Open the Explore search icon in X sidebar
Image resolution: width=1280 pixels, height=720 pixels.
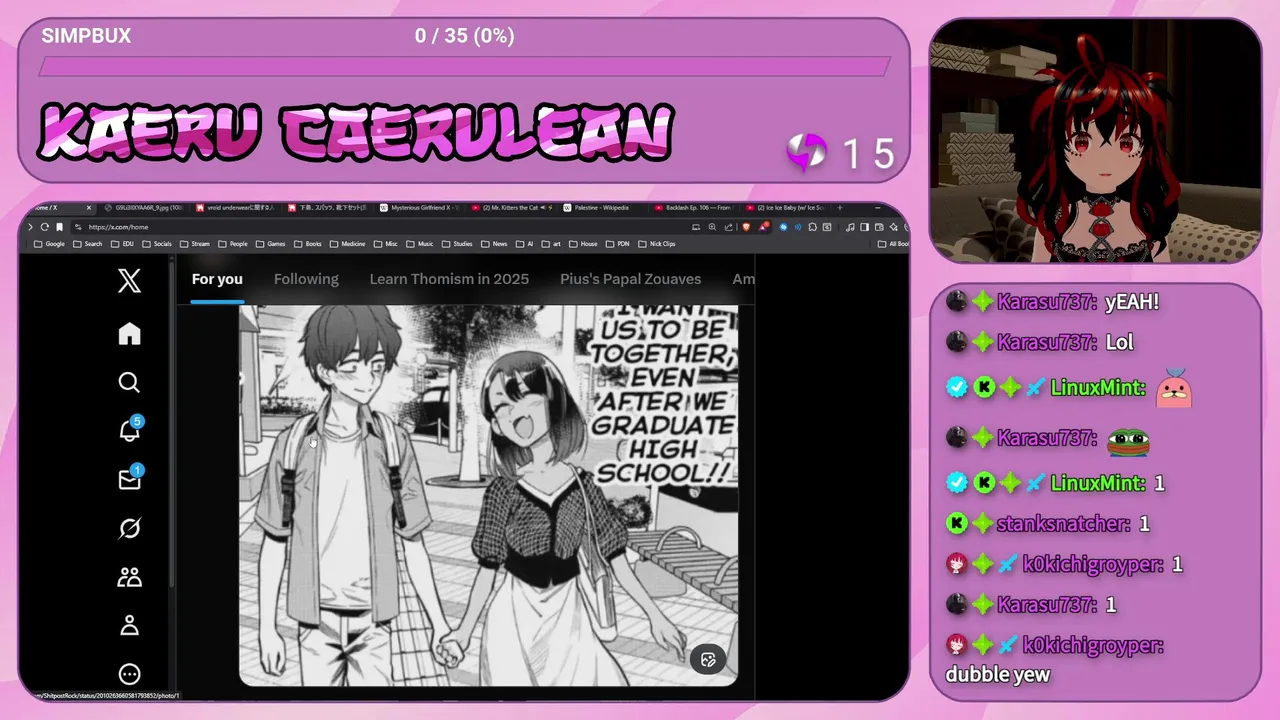click(x=129, y=382)
